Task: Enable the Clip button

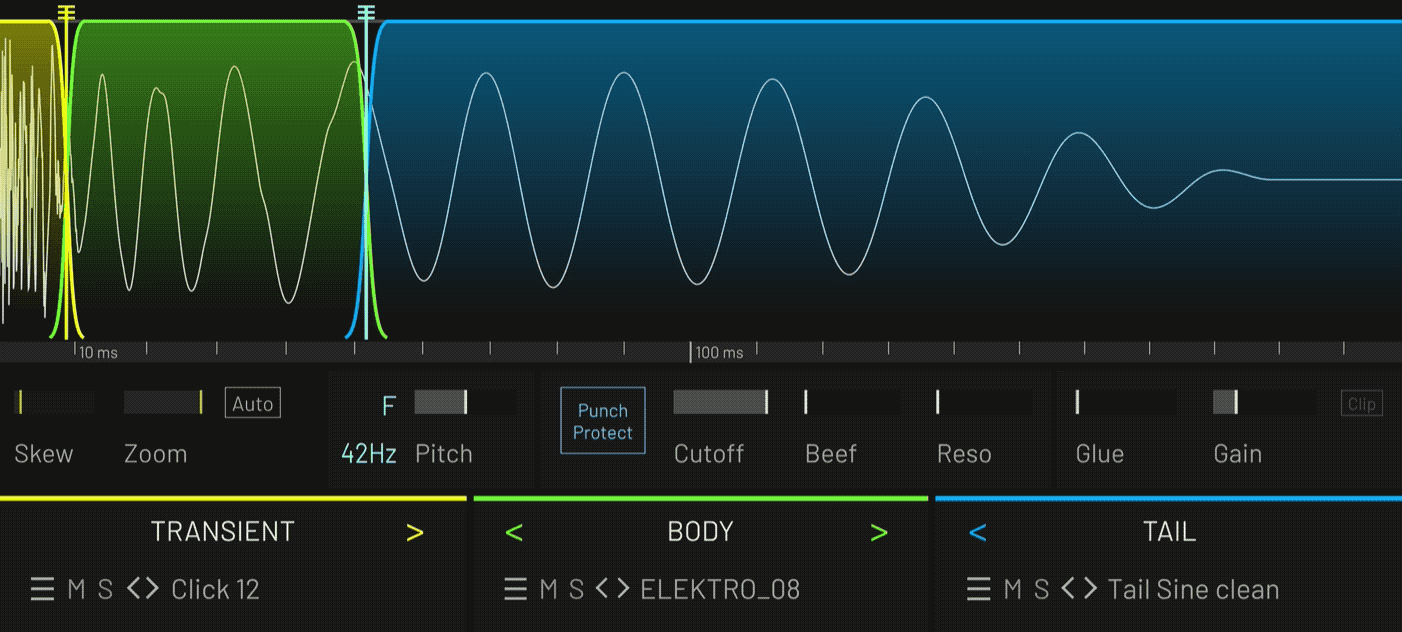Action: [1361, 404]
